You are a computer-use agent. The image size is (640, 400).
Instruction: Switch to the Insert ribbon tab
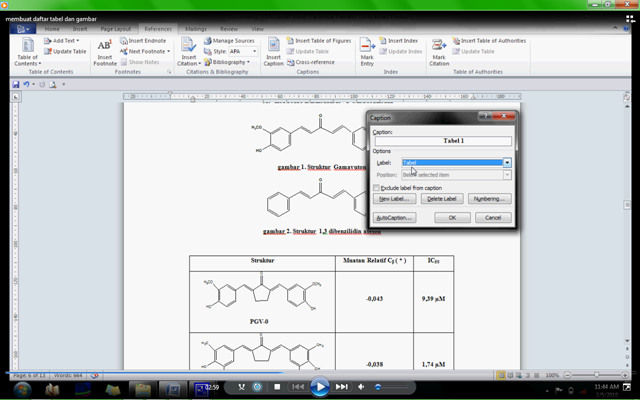[80, 29]
